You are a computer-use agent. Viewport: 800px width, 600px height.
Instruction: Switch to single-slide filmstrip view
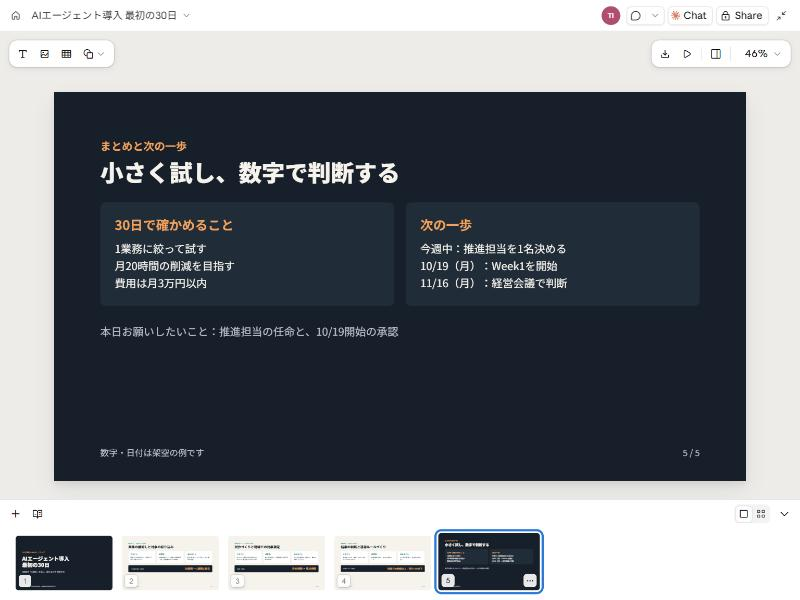click(744, 514)
